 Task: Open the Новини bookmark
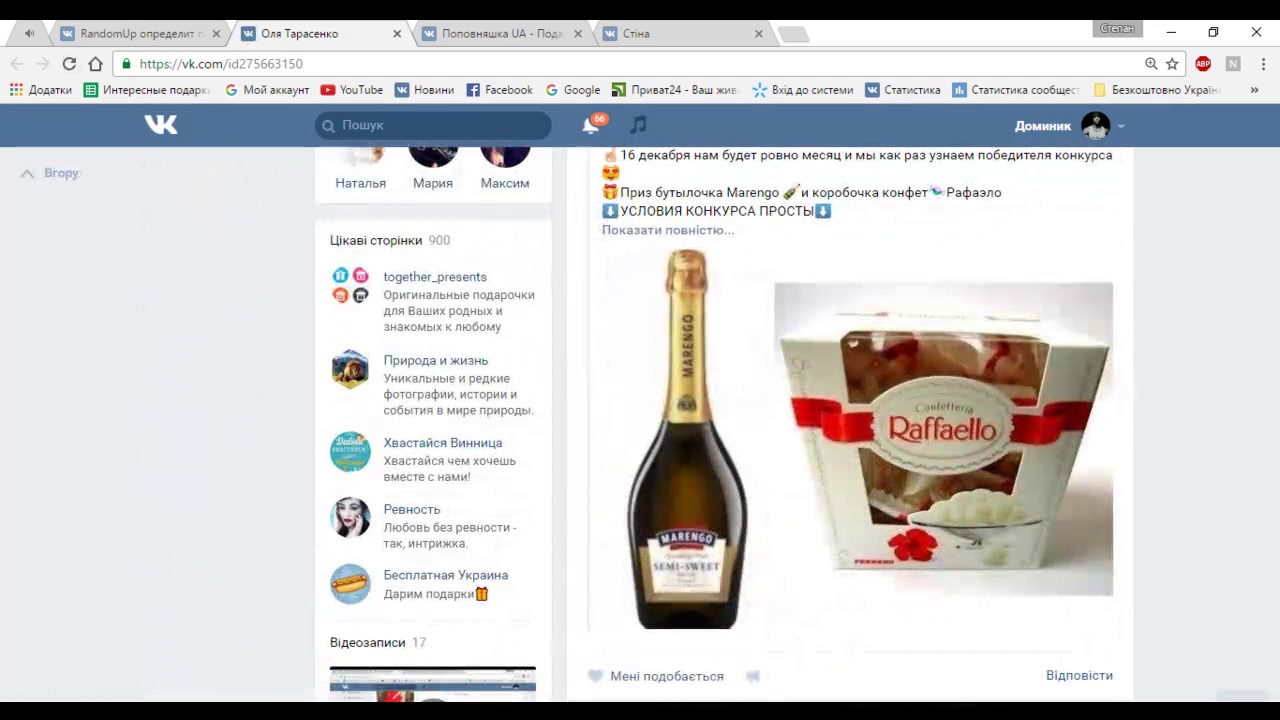coord(425,90)
